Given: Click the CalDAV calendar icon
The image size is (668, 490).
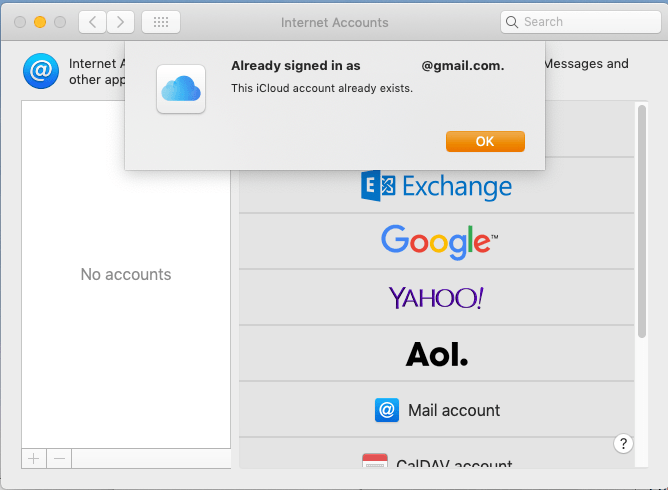Looking at the screenshot, I should click(375, 461).
